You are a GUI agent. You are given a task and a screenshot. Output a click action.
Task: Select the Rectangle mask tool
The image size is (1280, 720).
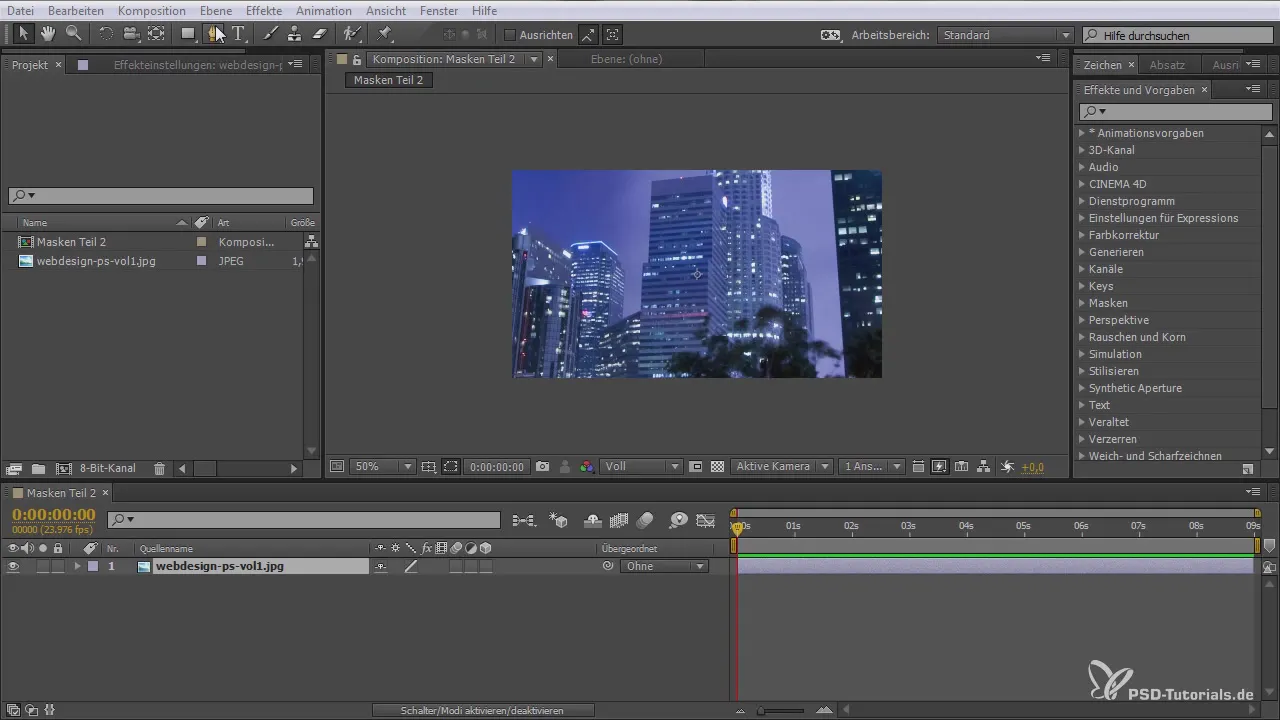click(187, 34)
